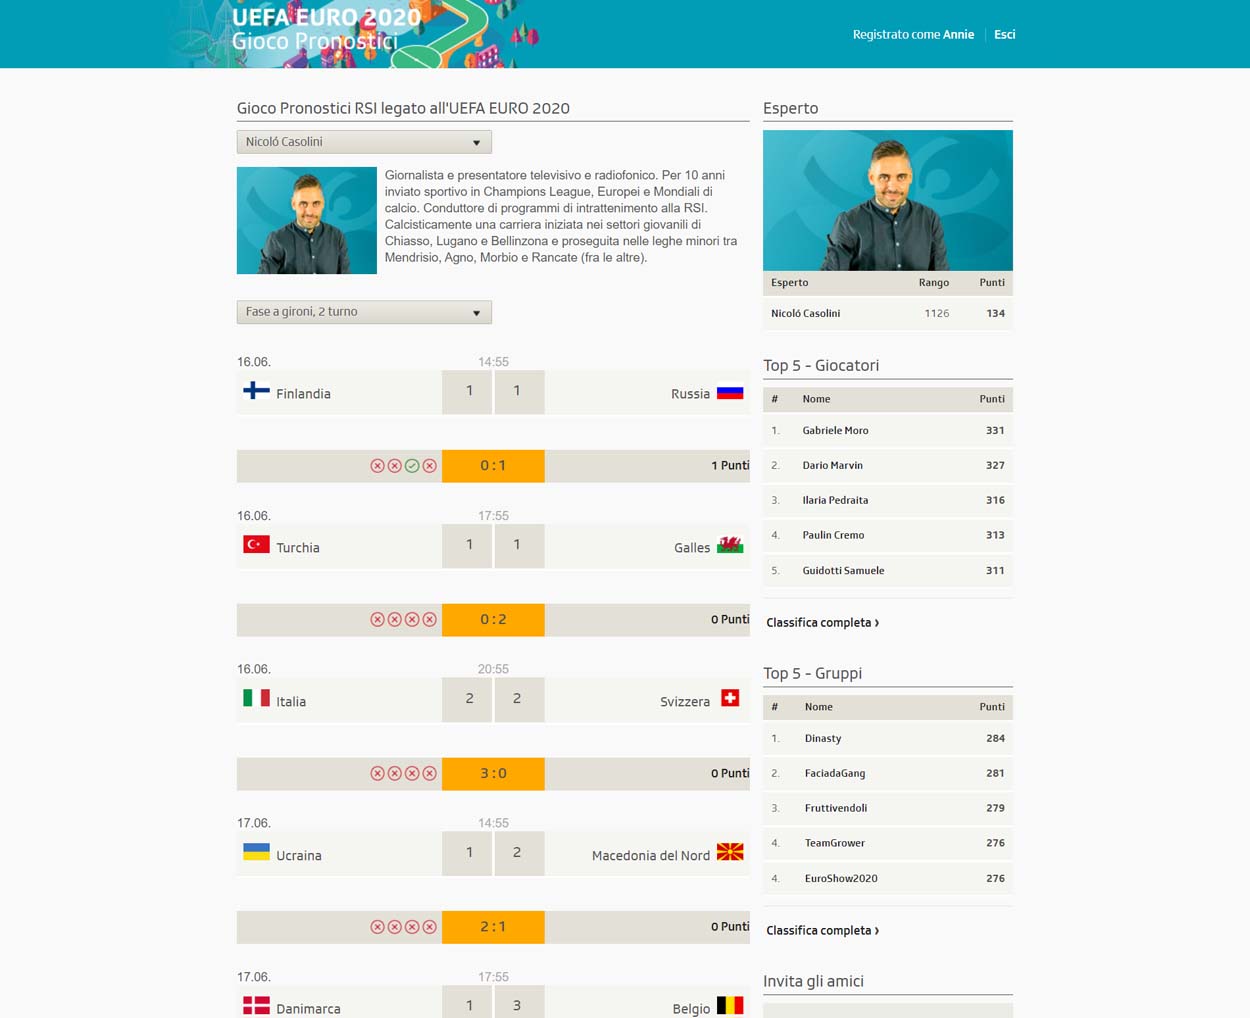Click the Invita gli amici heading
The image size is (1250, 1018).
point(813,981)
